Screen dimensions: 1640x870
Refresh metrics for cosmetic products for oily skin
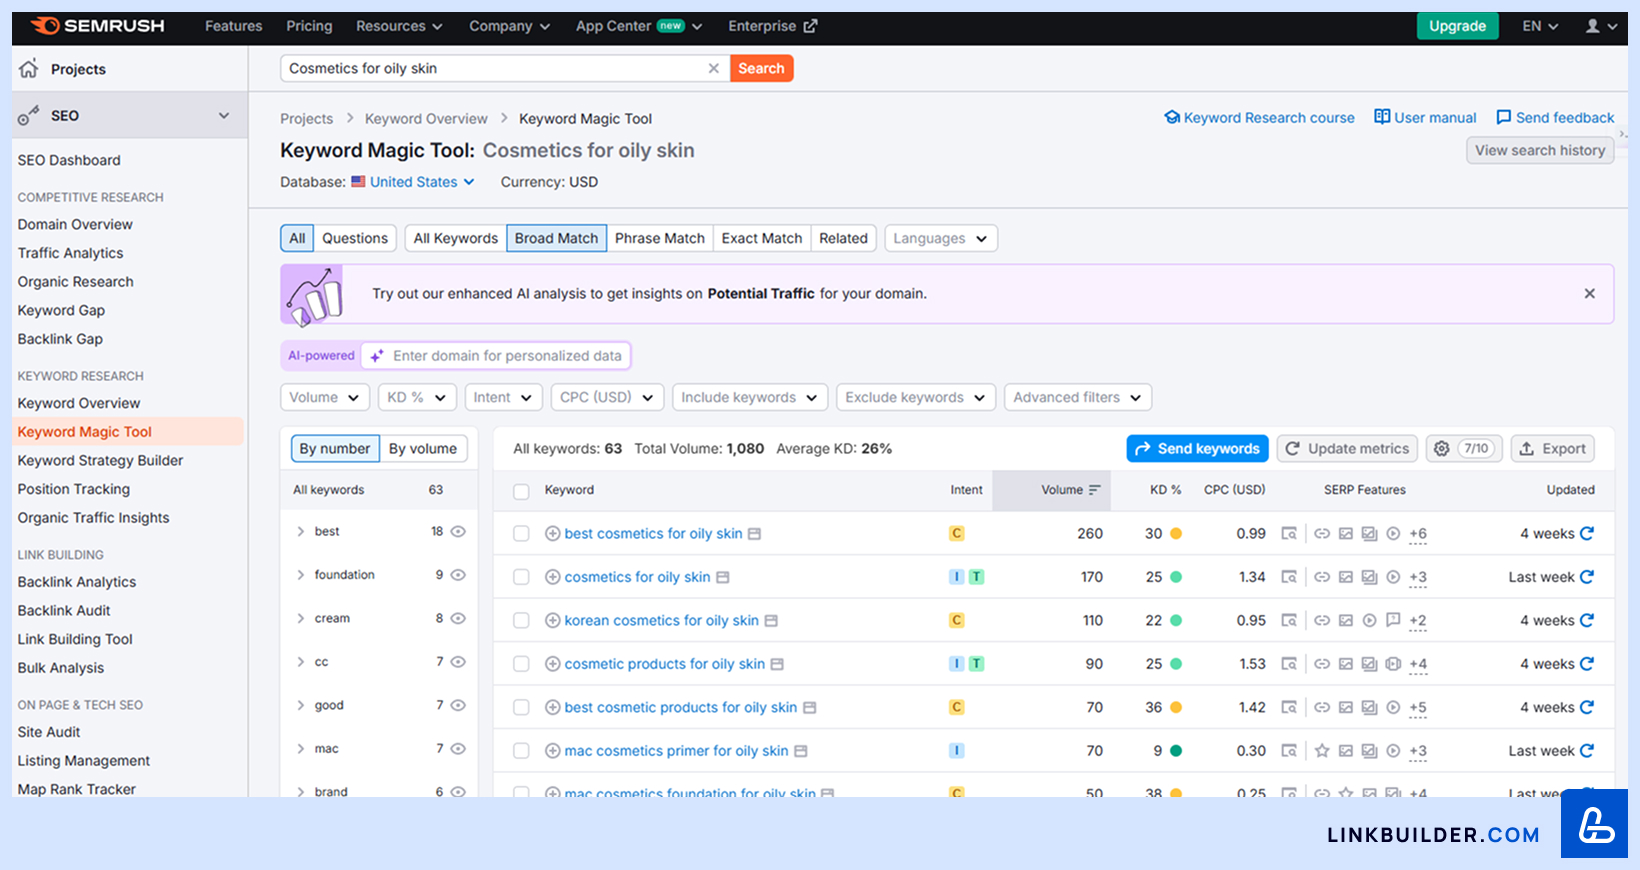coord(1587,664)
